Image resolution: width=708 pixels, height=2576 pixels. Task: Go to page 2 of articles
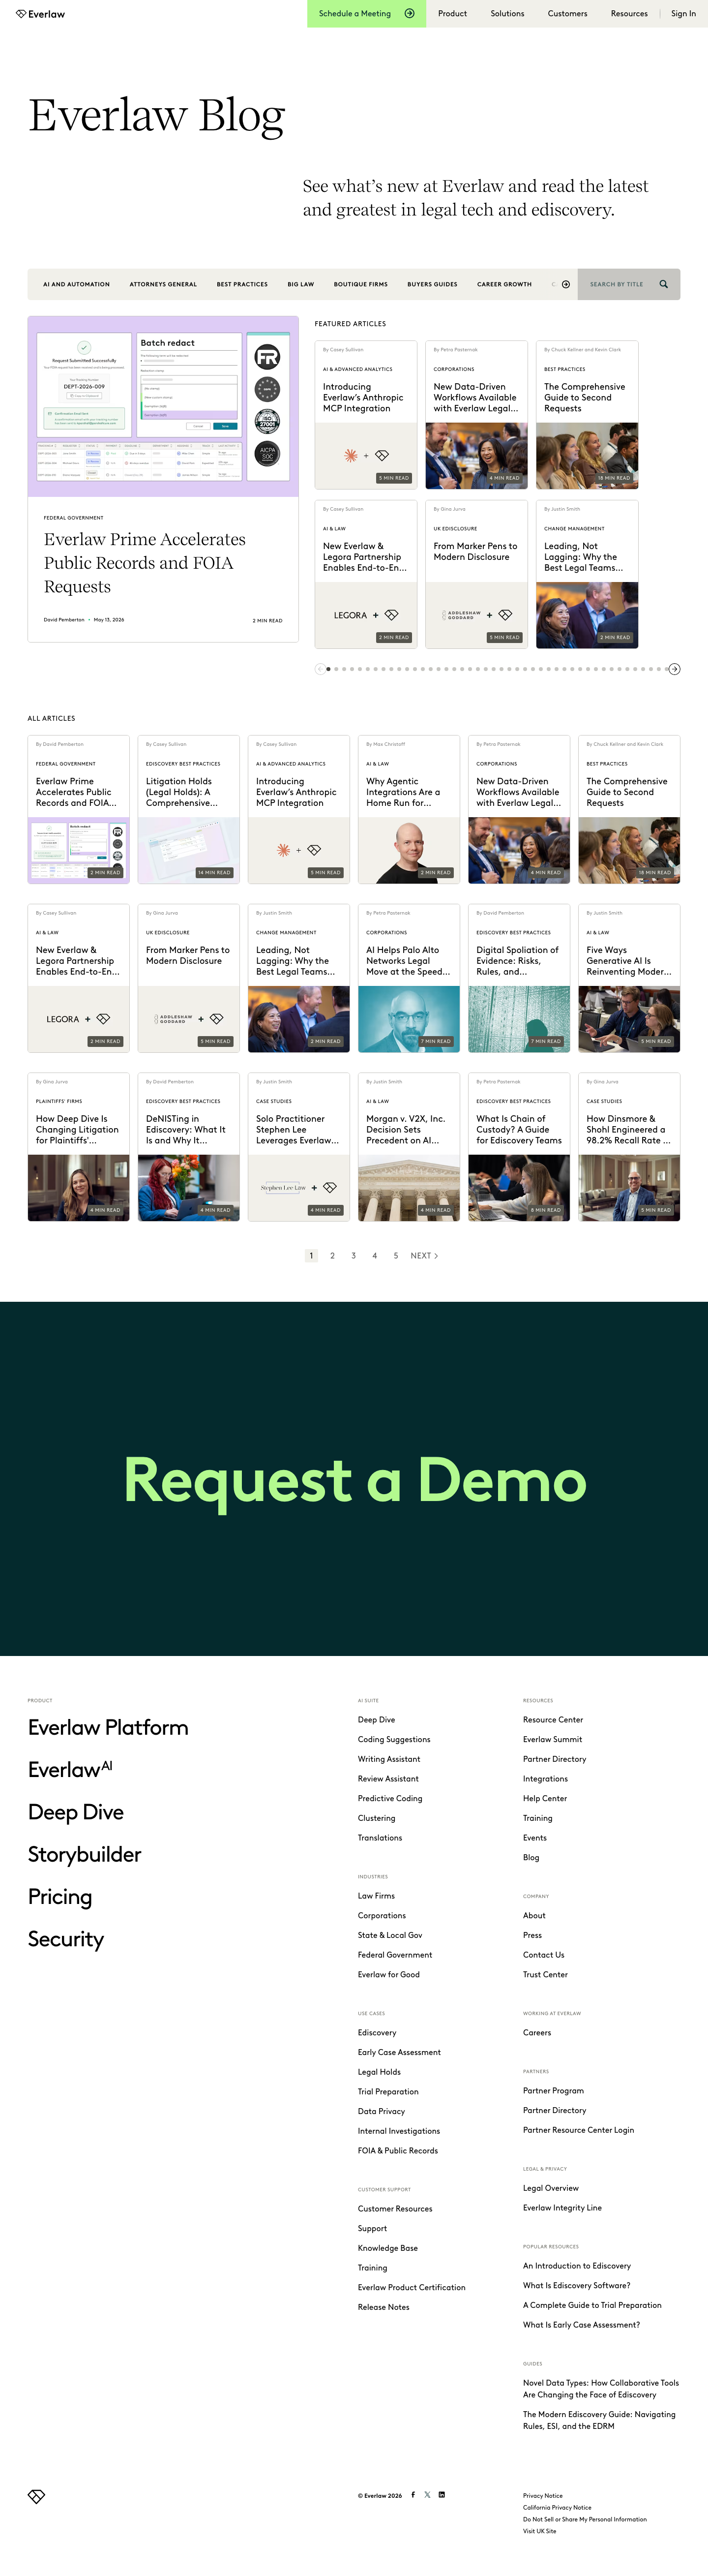(x=332, y=1256)
